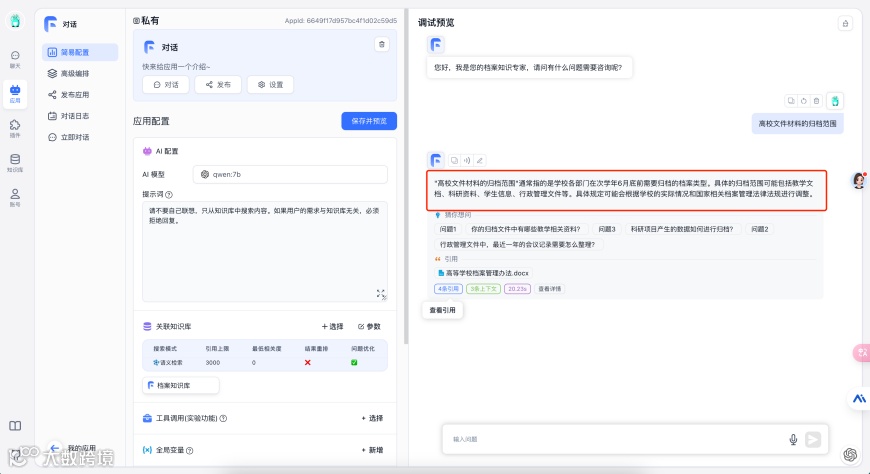Click the icon in the 调试预览 header corner

(x=845, y=23)
